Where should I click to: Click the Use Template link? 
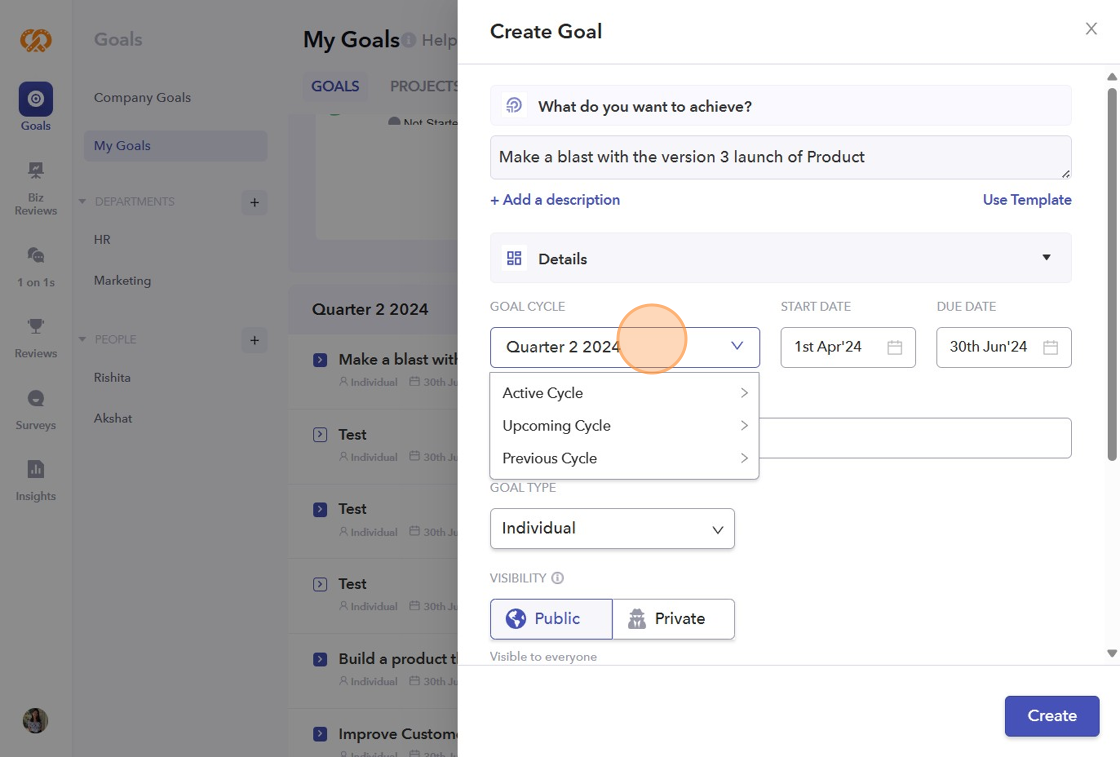click(x=1027, y=200)
